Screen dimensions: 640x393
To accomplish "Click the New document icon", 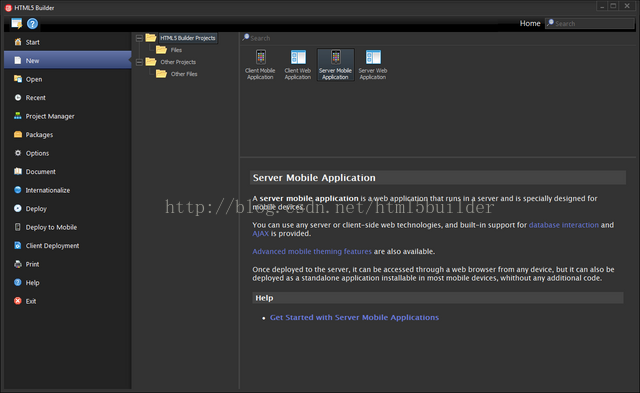I will [18, 60].
